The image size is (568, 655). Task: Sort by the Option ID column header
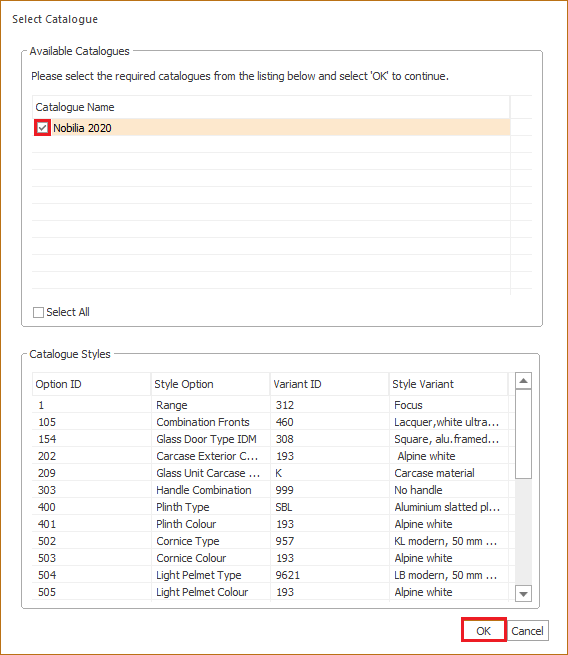91,384
